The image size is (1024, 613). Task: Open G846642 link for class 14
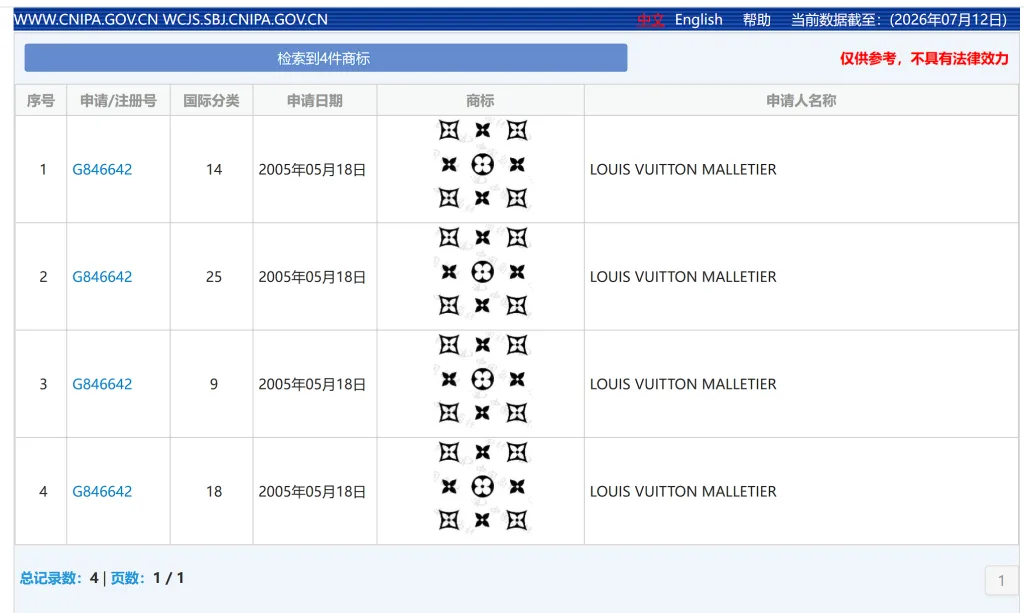point(102,170)
